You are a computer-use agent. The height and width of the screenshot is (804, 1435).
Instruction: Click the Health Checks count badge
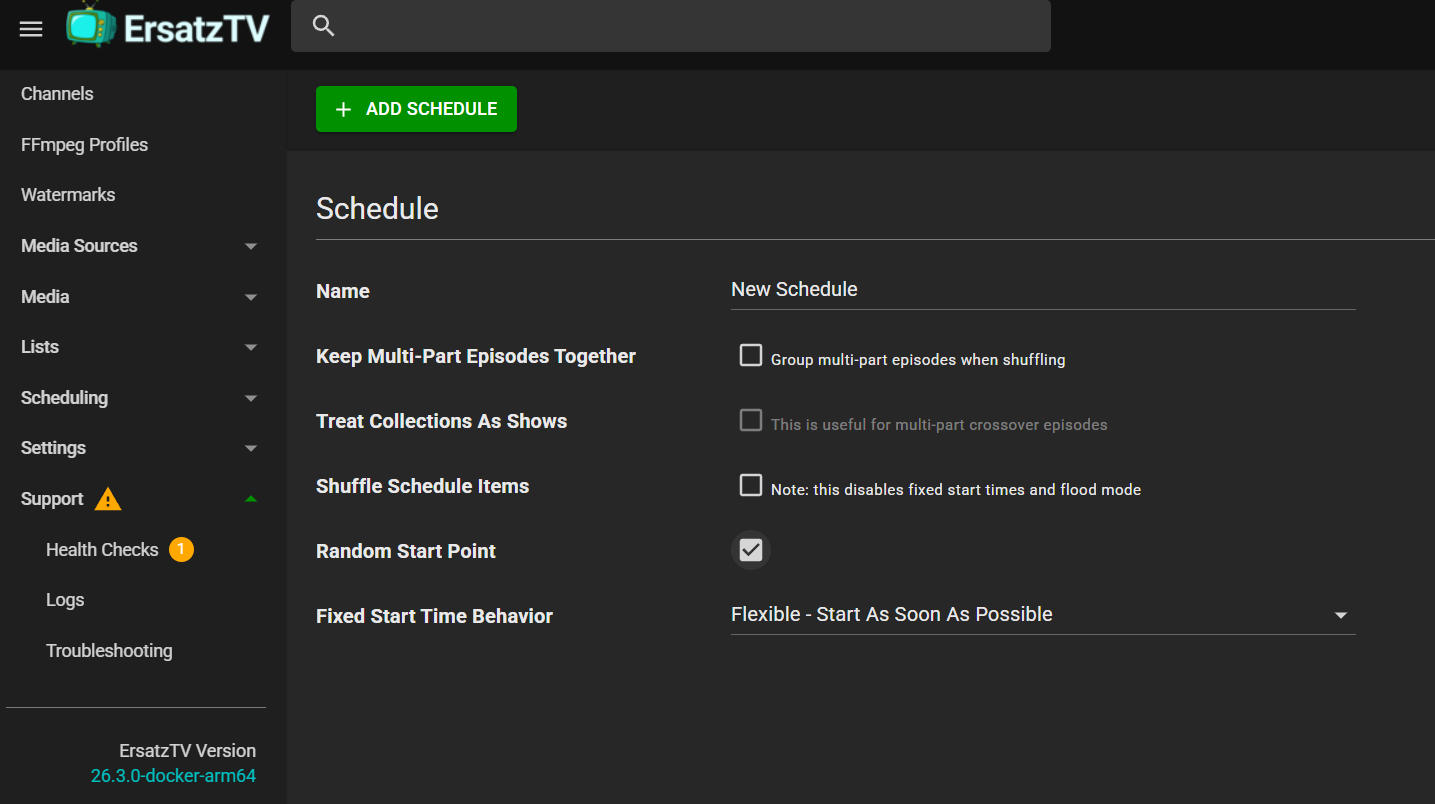tap(181, 549)
